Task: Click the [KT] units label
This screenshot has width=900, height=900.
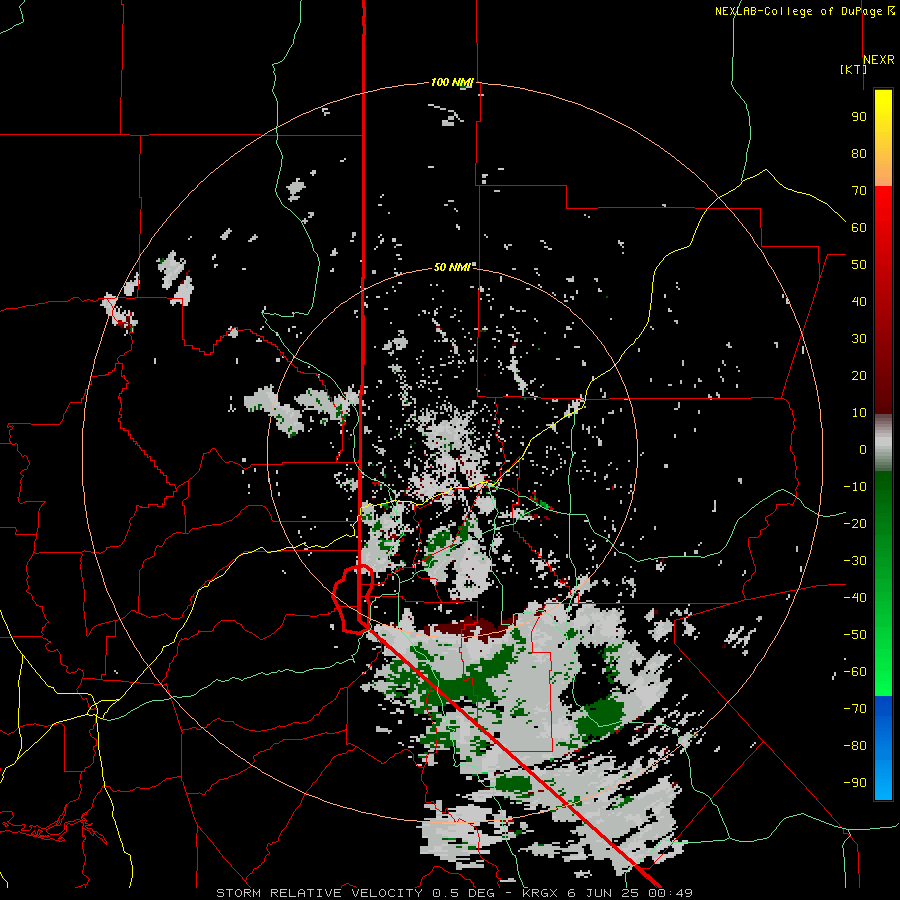Action: 853,69
